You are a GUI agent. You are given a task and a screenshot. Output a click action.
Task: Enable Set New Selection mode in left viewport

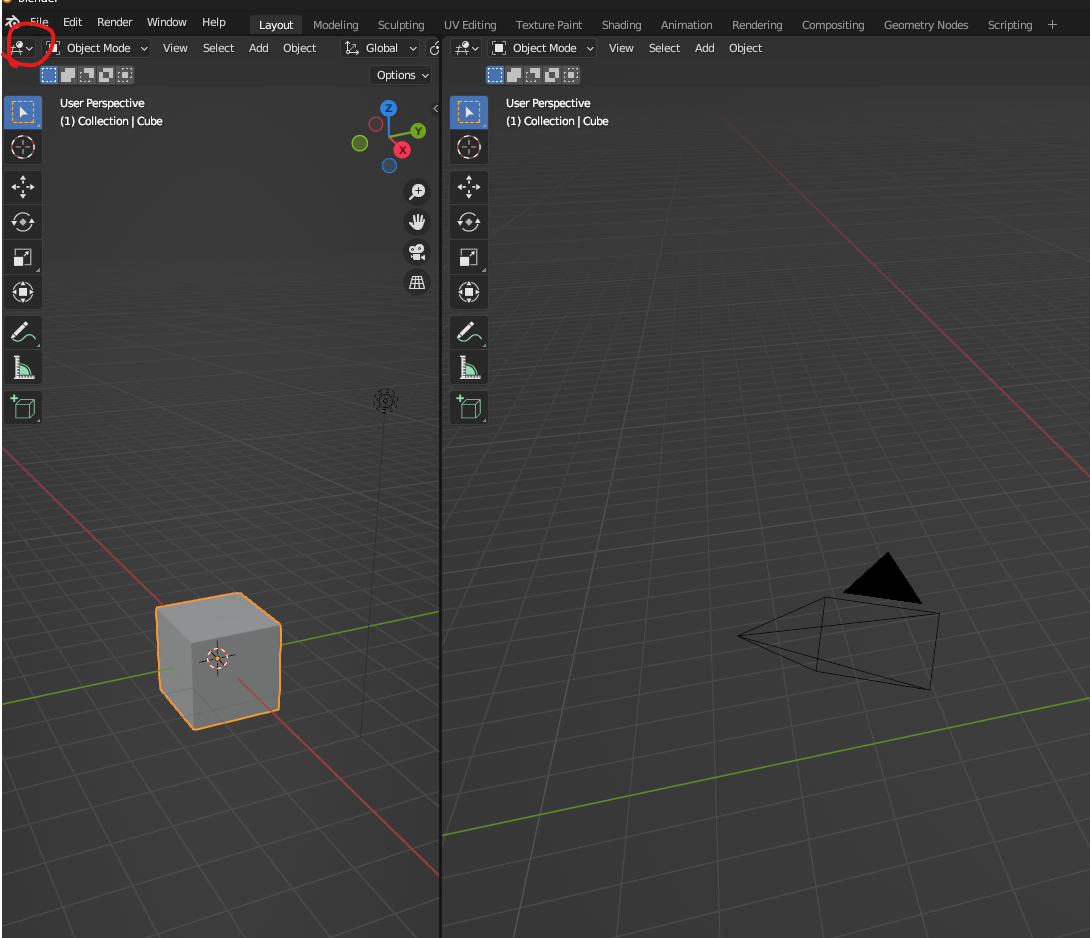coord(49,75)
